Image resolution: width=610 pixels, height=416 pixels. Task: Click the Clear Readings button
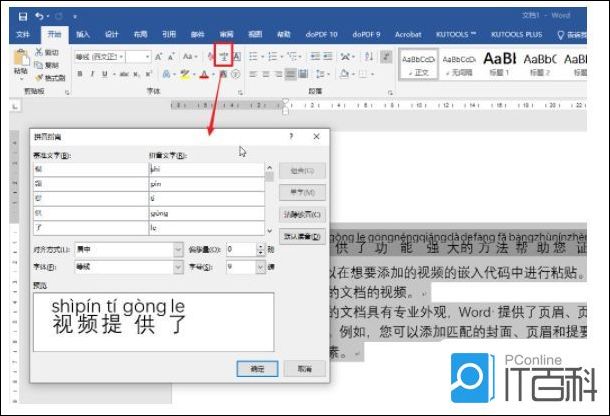(x=302, y=214)
